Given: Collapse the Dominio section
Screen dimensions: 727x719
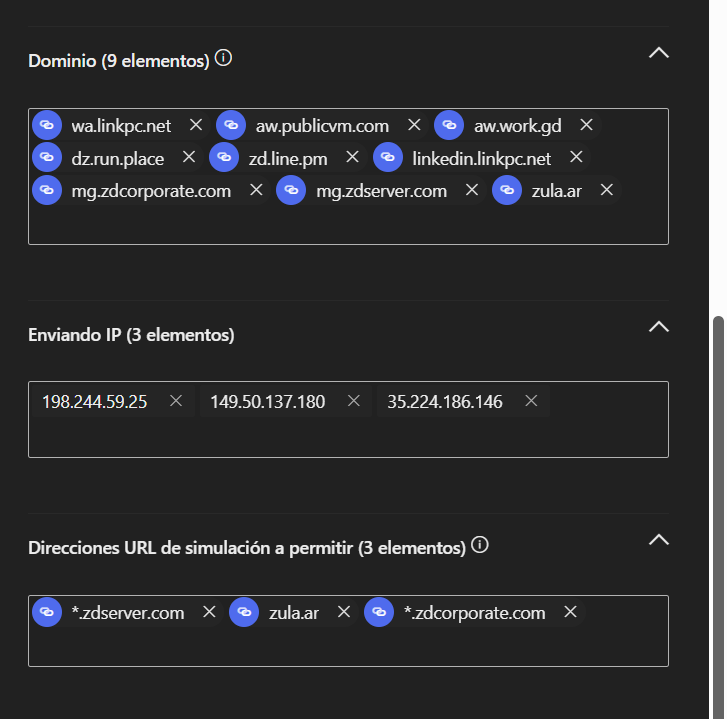Looking at the screenshot, I should pyautogui.click(x=658, y=53).
